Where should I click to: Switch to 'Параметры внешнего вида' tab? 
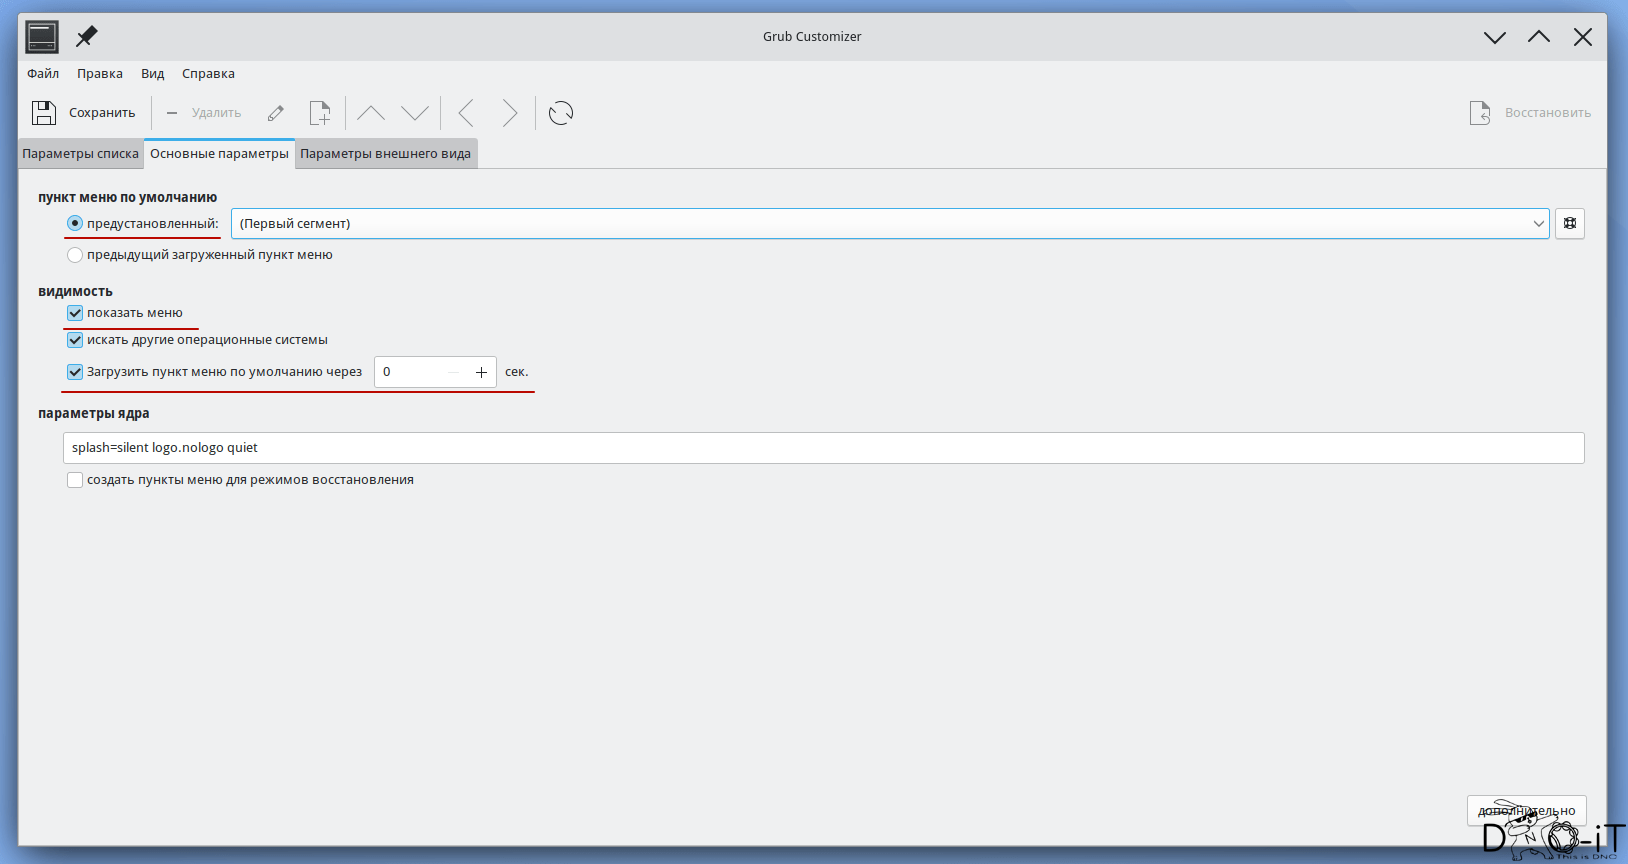click(385, 154)
